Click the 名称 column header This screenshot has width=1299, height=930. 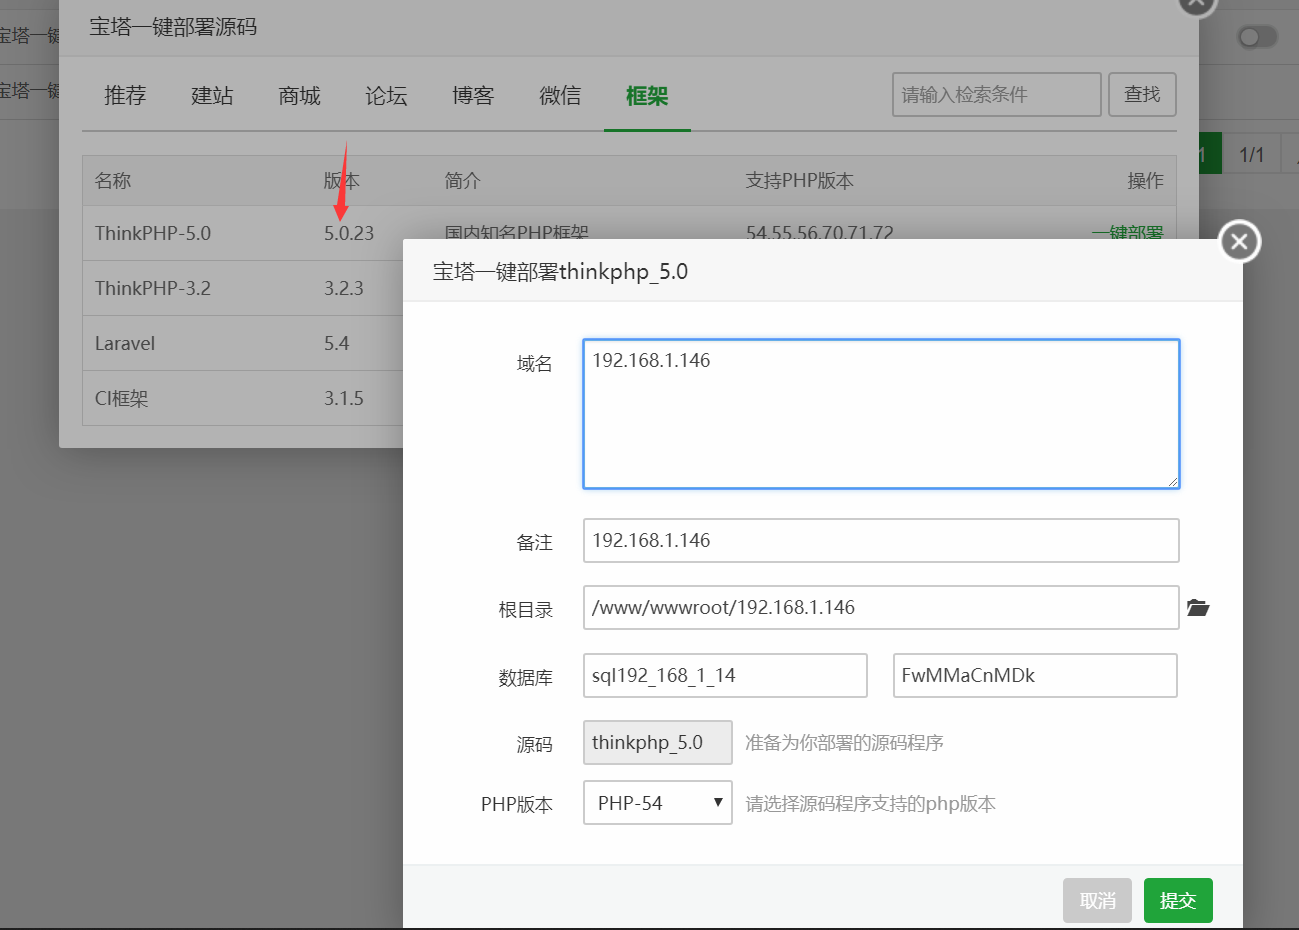(113, 180)
